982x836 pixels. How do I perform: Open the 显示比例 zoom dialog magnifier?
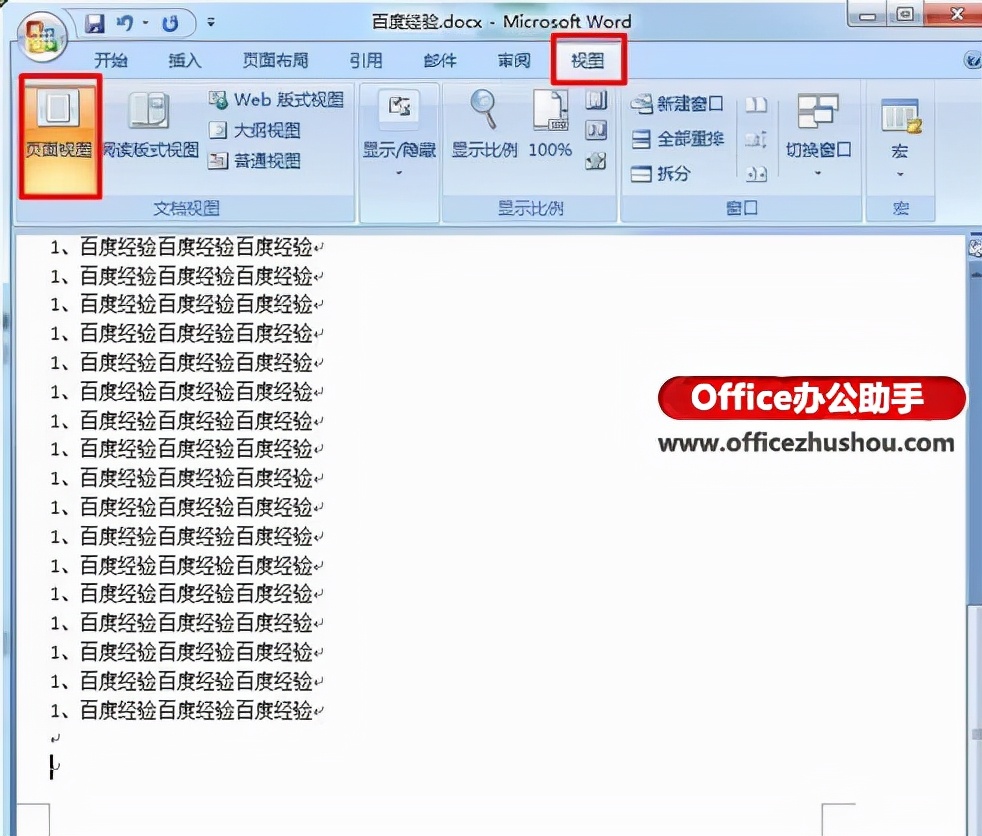[484, 124]
